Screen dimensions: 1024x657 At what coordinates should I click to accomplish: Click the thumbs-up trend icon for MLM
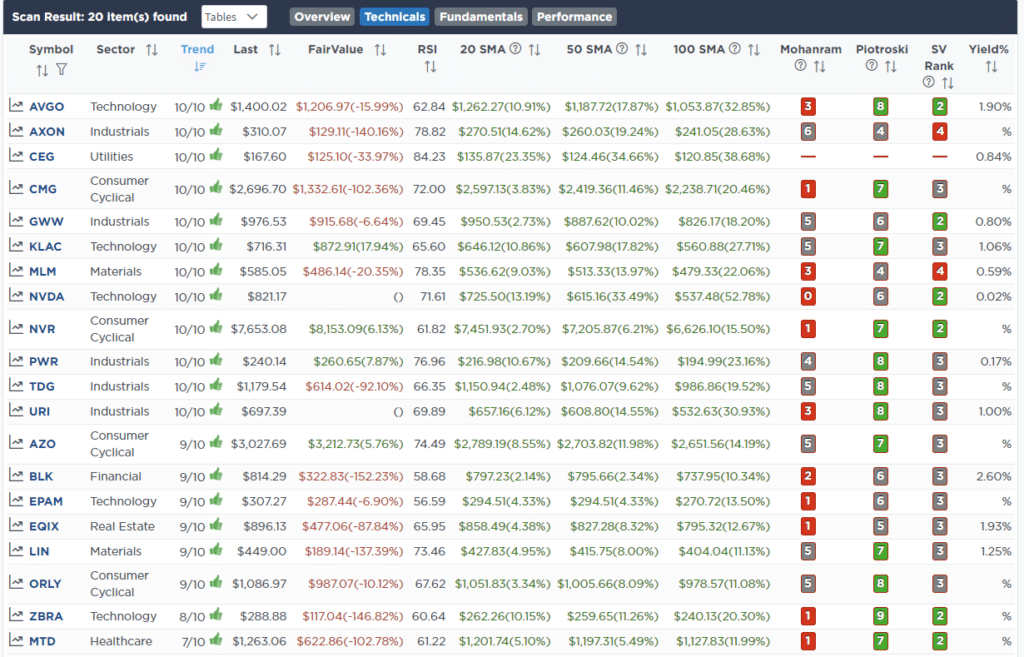tap(216, 270)
